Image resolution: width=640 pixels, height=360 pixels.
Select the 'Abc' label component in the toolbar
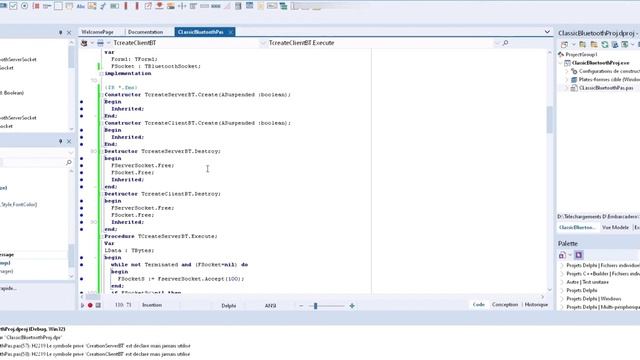[x=80, y=6]
